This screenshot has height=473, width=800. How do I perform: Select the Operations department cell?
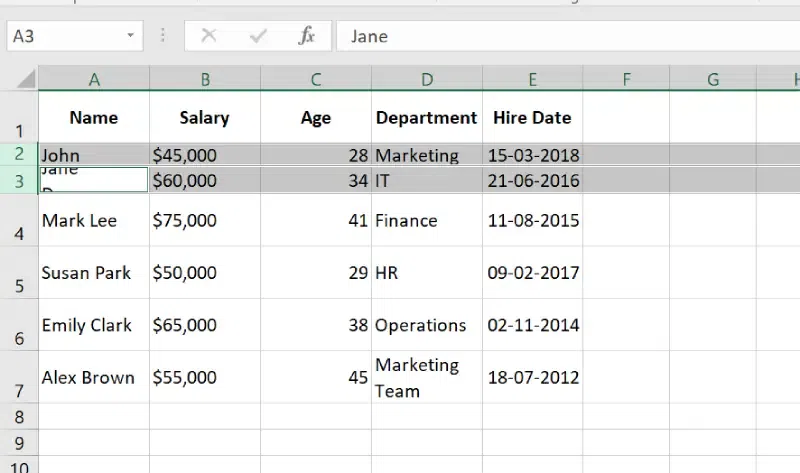(x=426, y=325)
